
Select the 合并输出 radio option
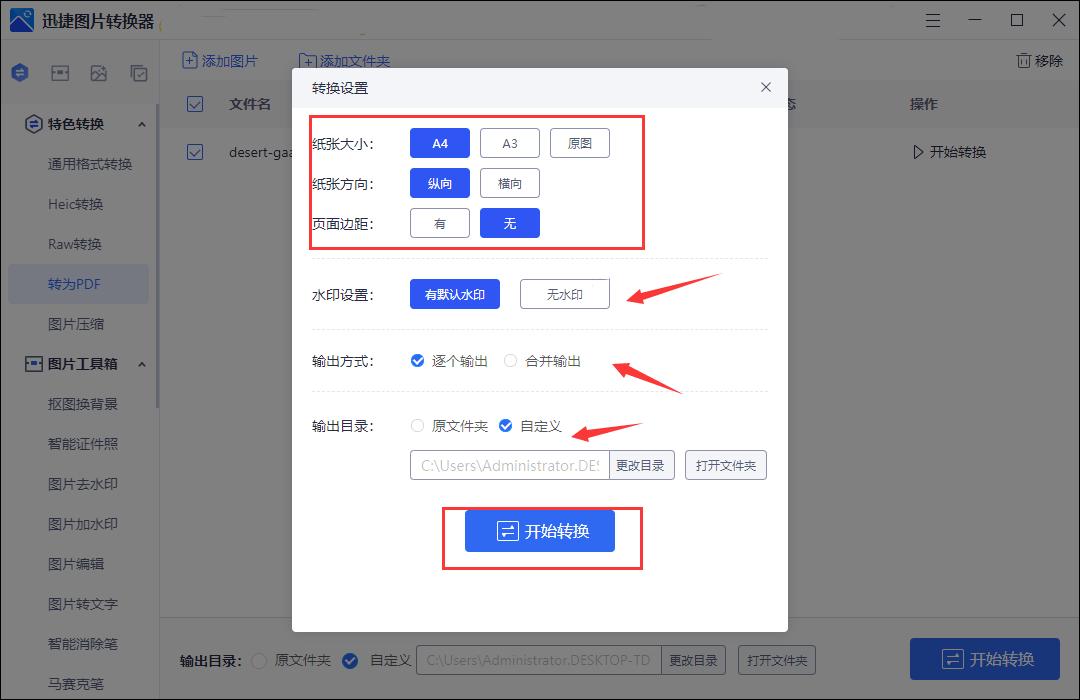[x=510, y=361]
